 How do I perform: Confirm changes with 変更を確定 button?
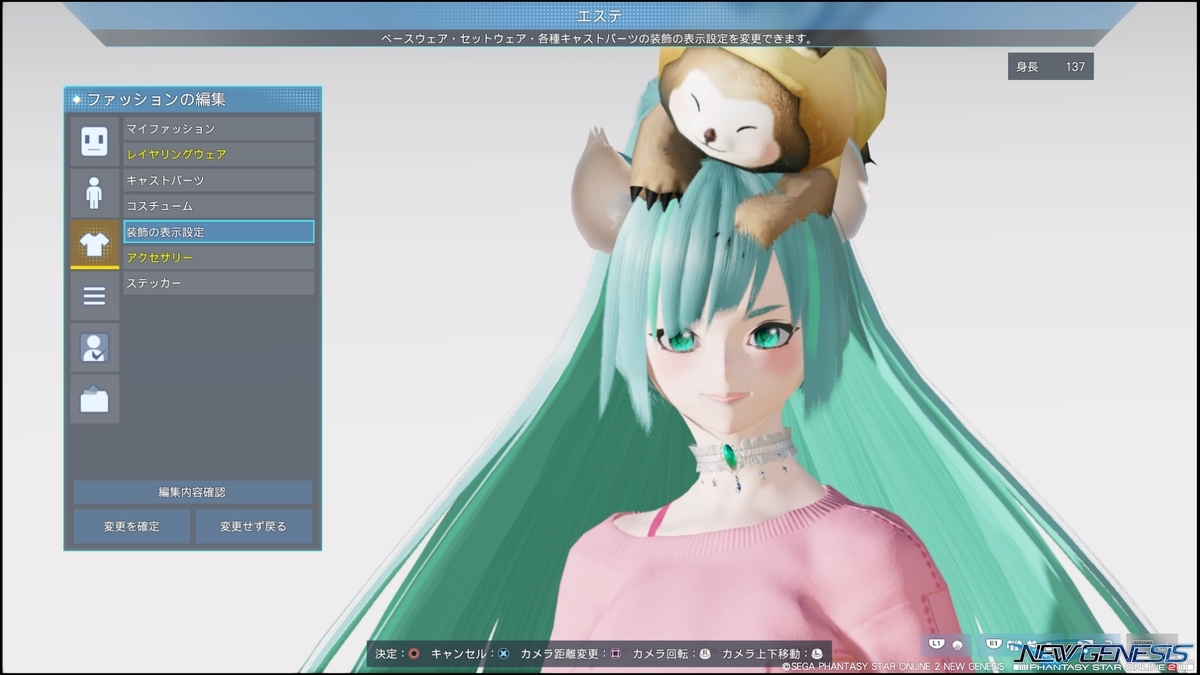point(131,526)
